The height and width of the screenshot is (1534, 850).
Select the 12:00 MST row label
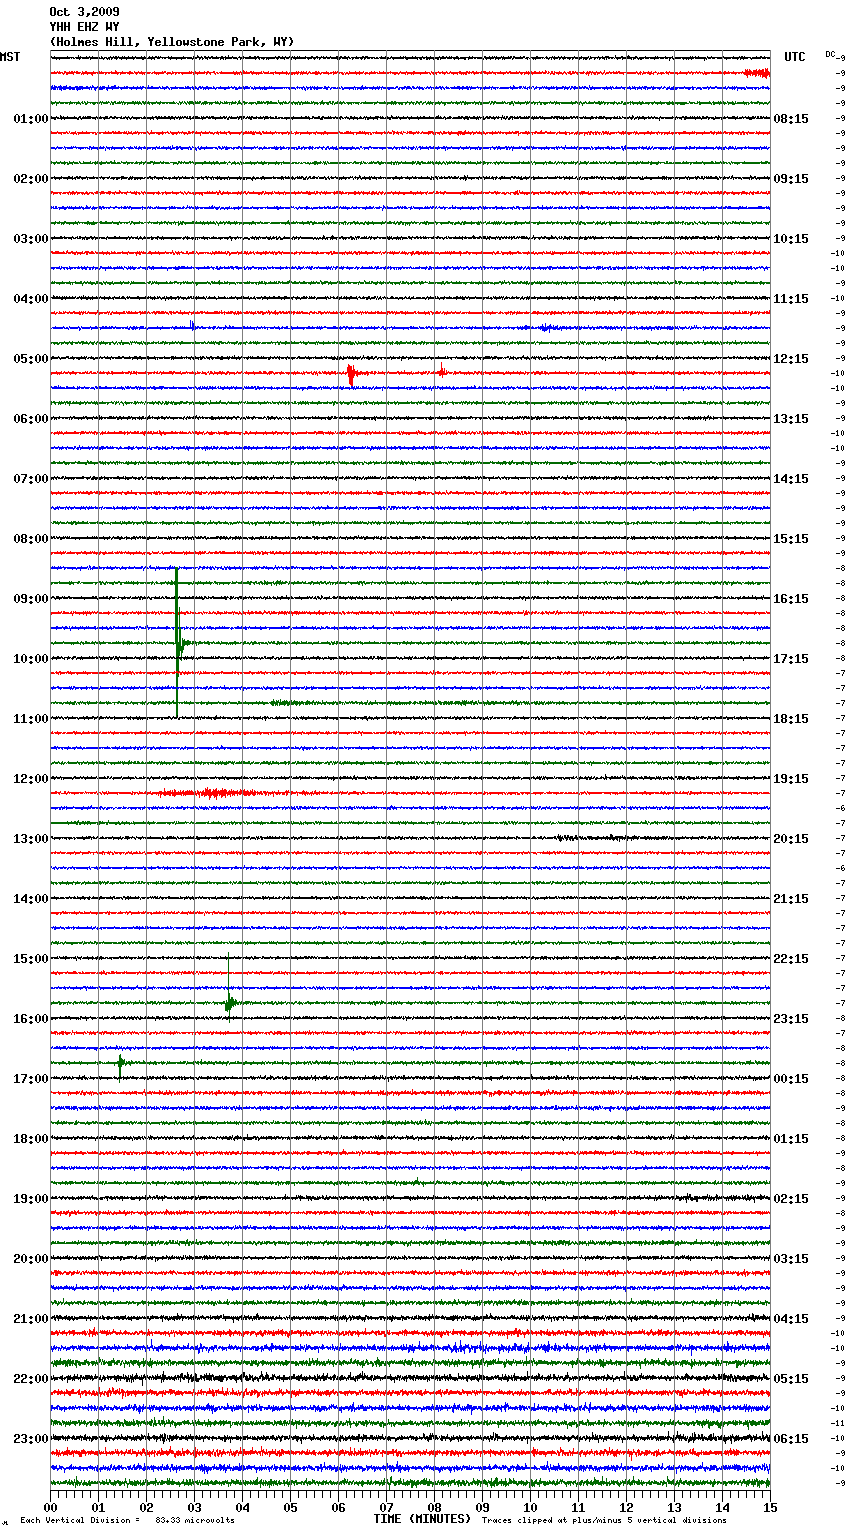[x=31, y=779]
